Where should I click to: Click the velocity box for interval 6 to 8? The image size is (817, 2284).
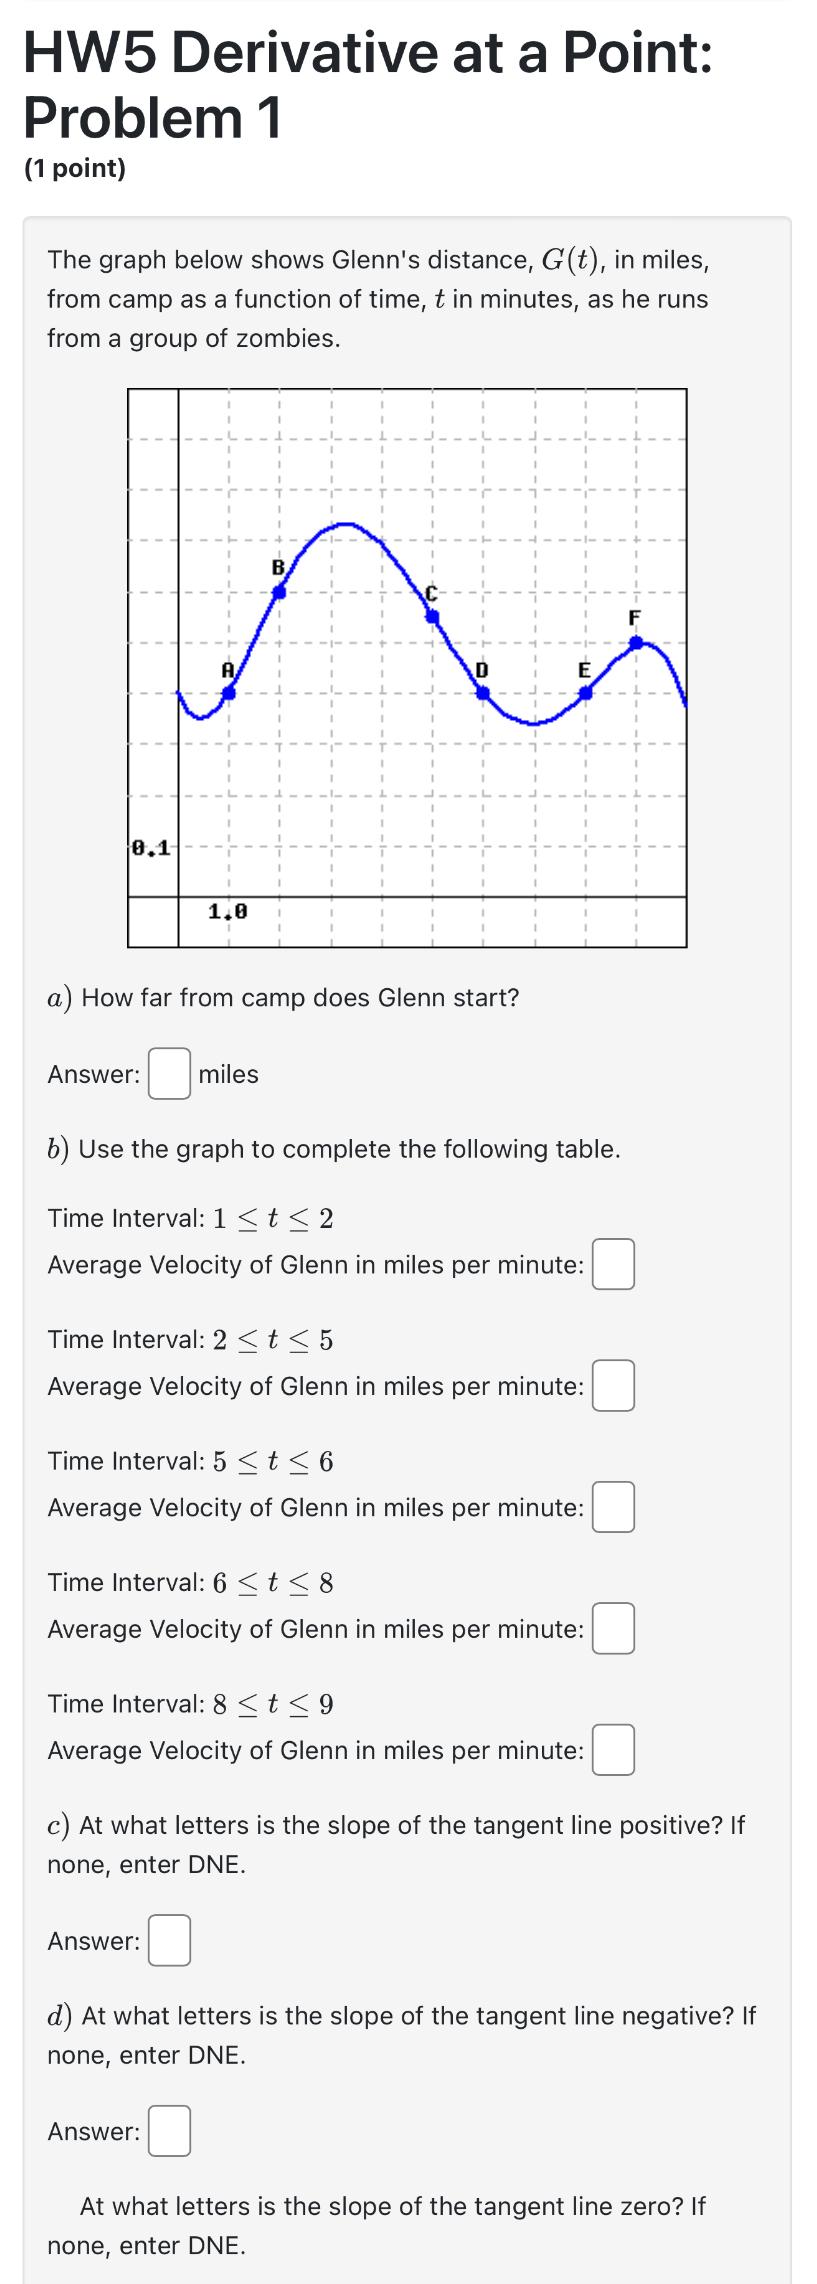pyautogui.click(x=613, y=1630)
